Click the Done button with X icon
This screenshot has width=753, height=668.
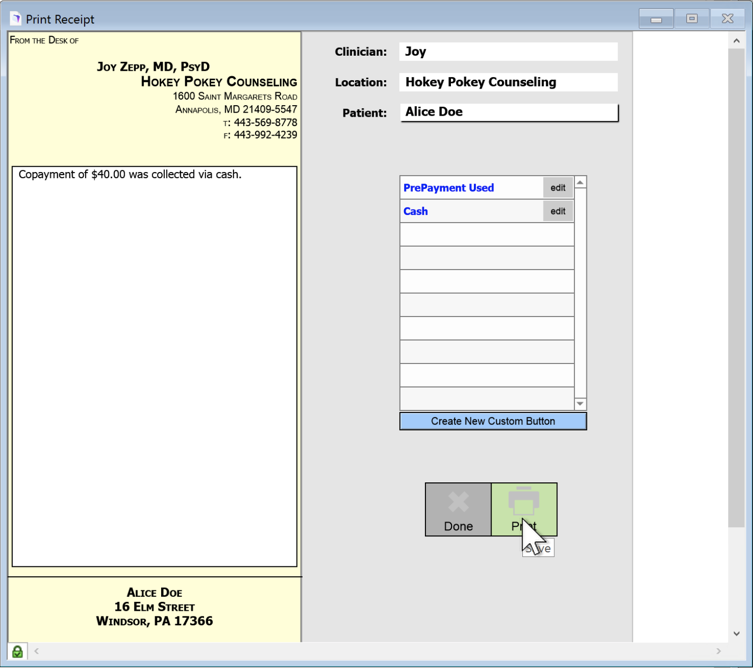[458, 509]
